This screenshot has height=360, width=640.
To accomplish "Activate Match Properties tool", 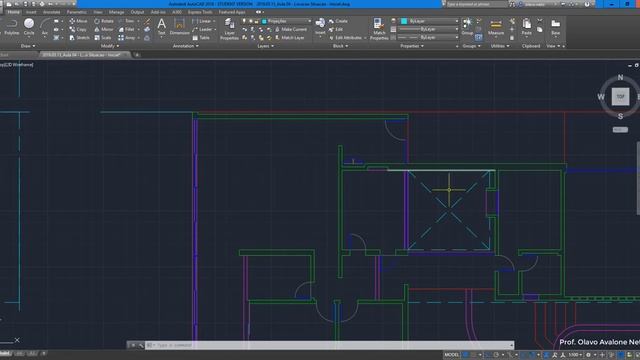I will point(379,29).
